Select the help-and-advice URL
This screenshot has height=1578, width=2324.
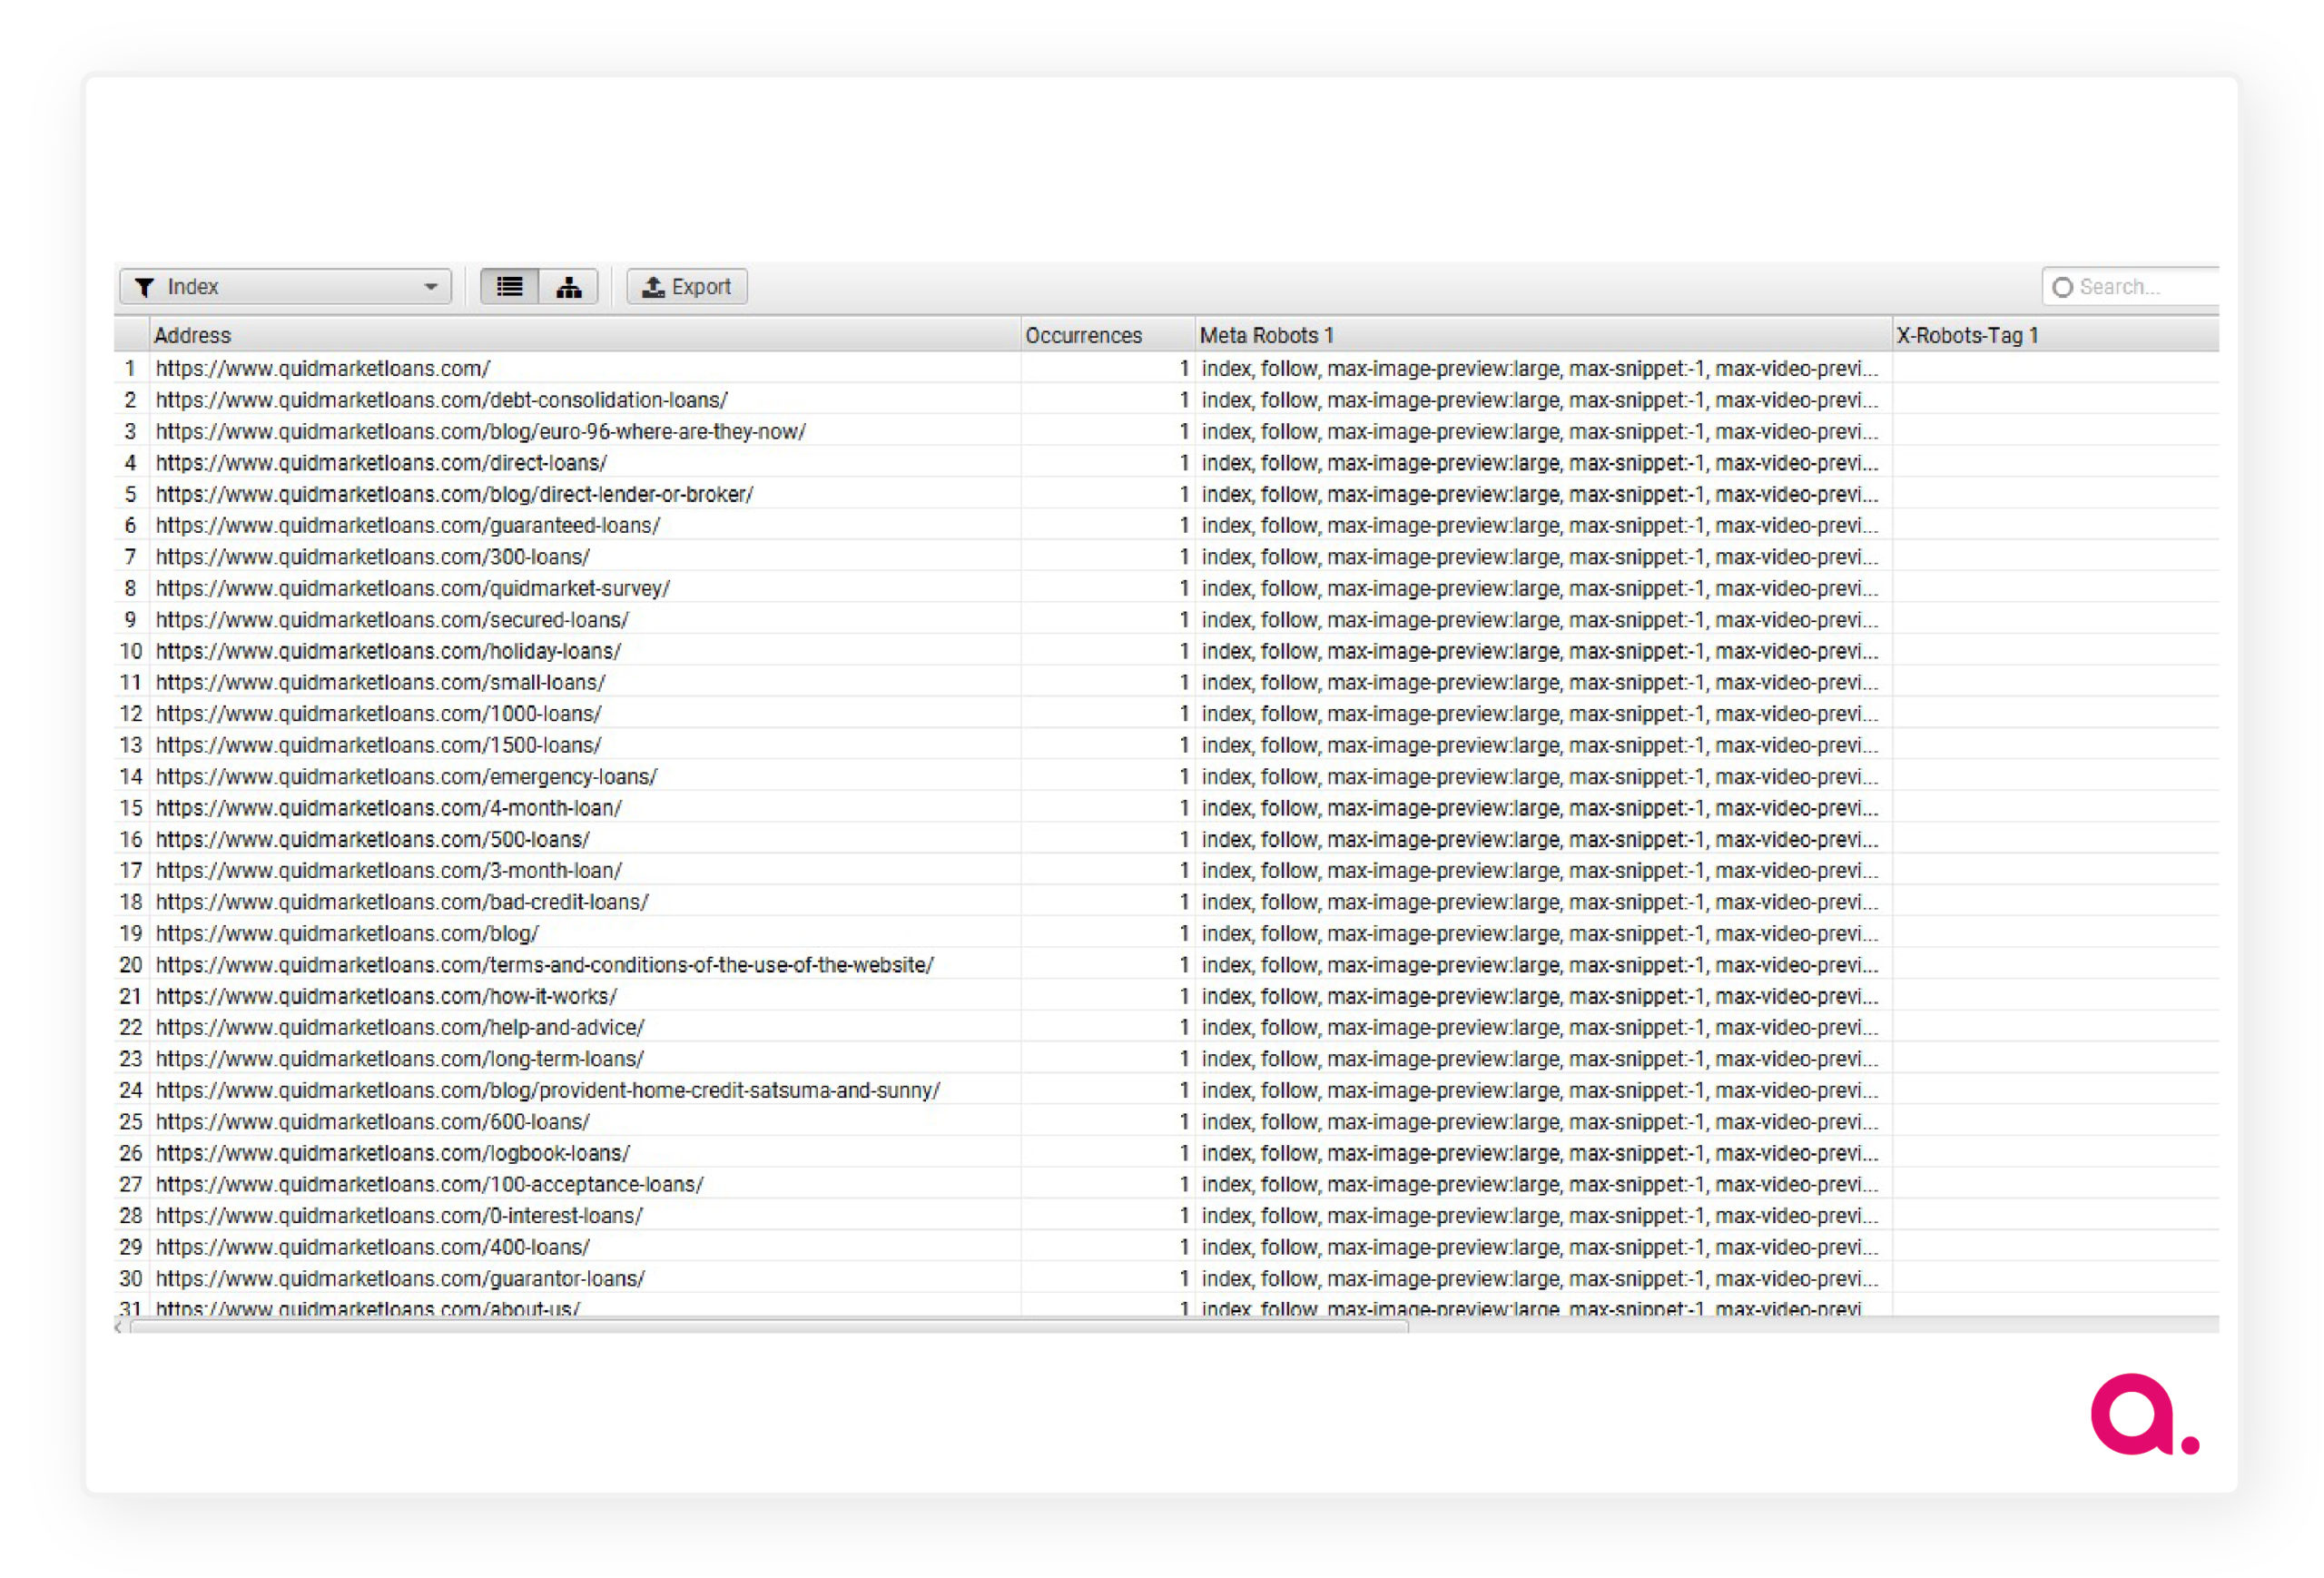pyautogui.click(x=401, y=1028)
